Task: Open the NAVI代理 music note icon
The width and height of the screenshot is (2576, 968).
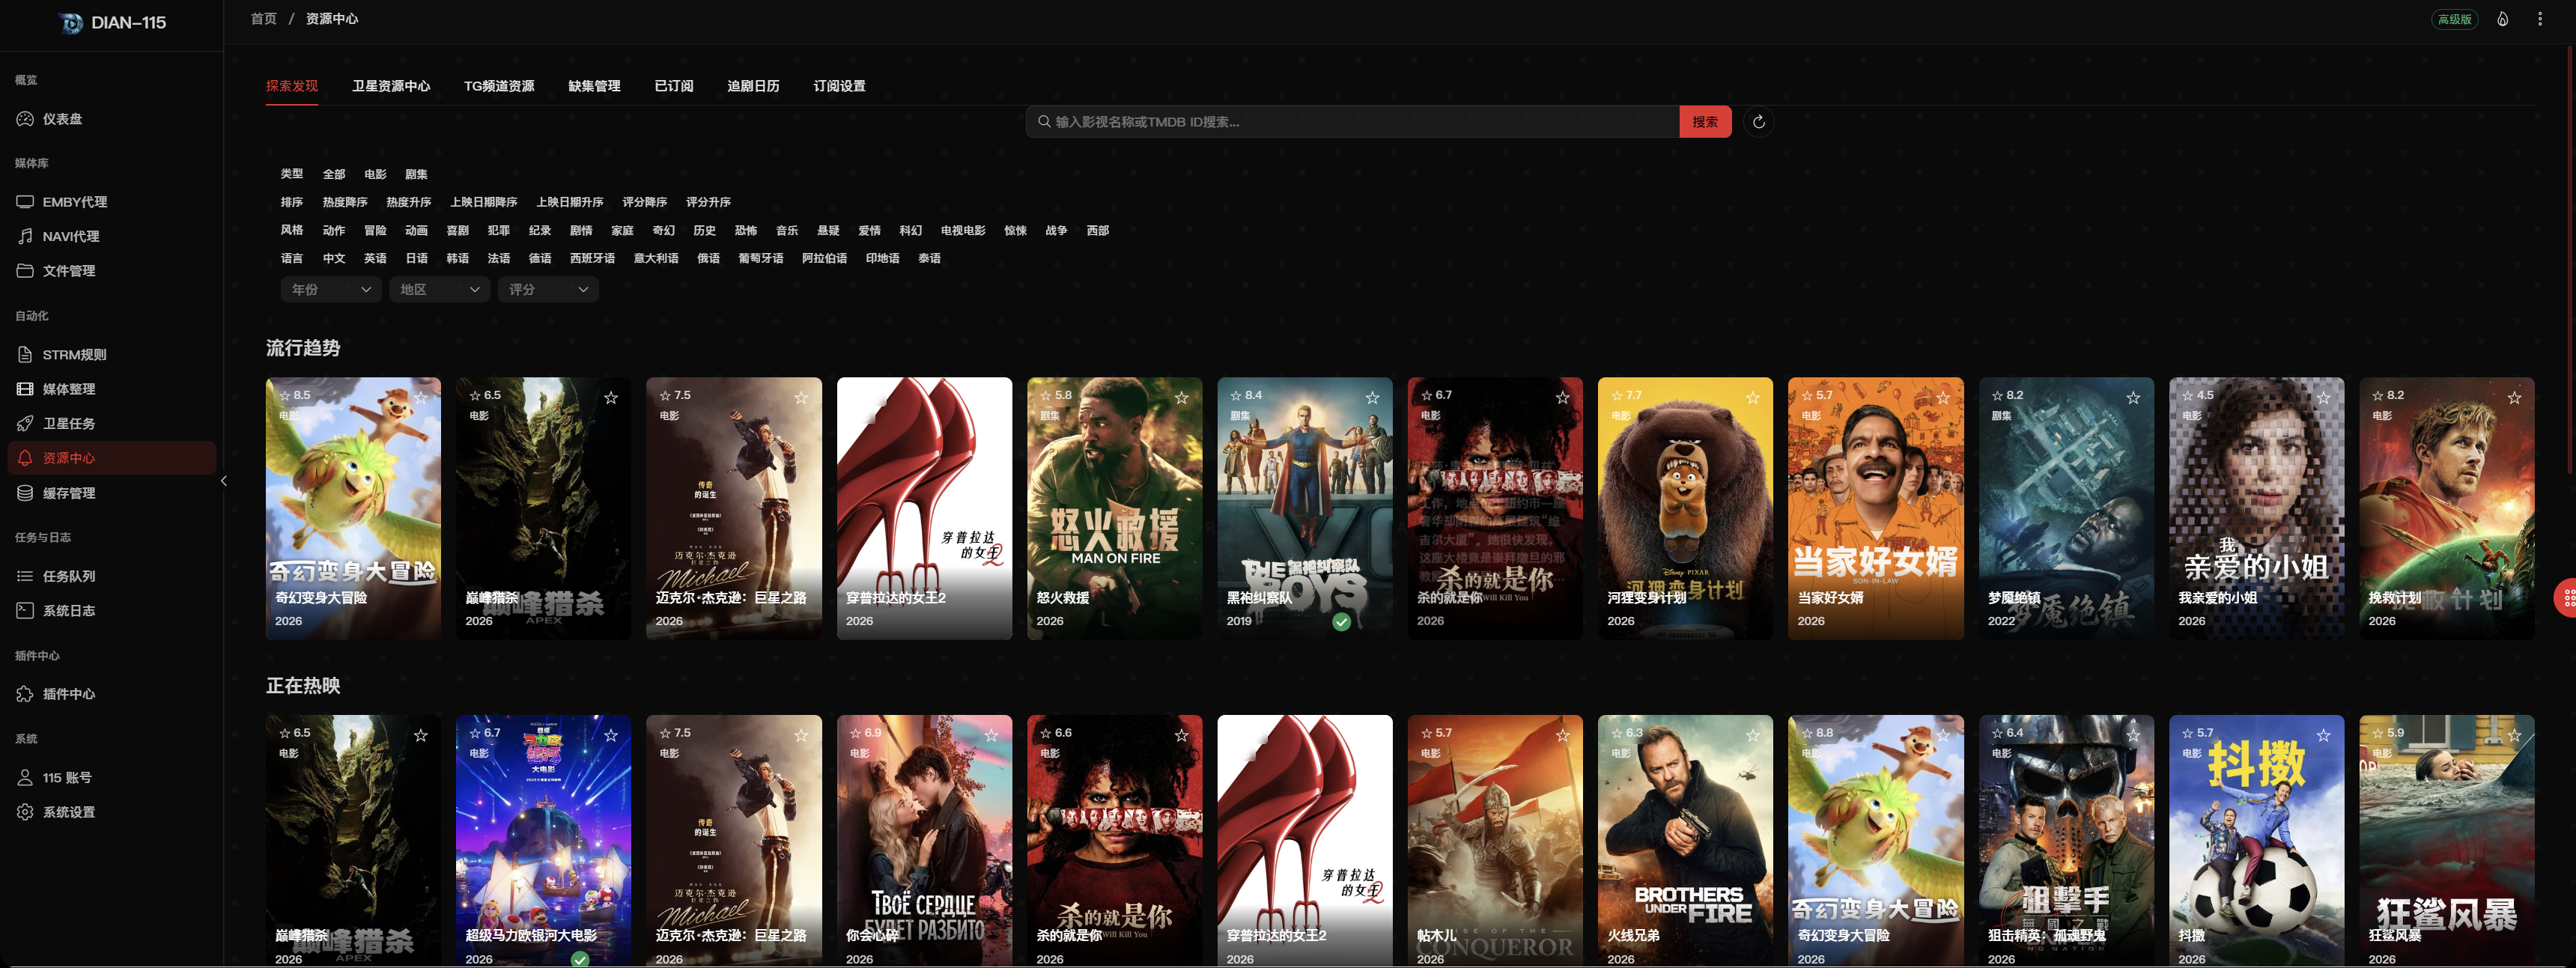Action: click(x=25, y=236)
